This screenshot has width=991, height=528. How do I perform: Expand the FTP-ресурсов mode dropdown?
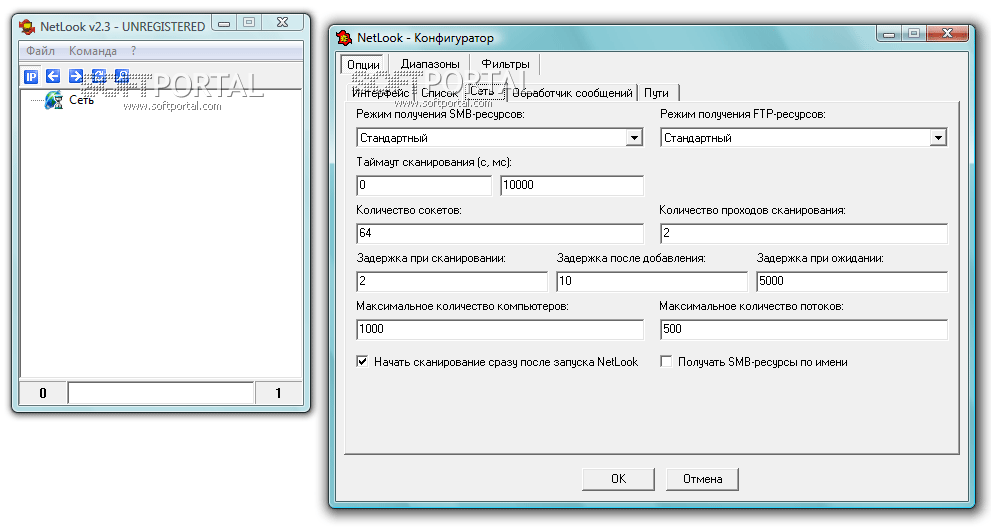tap(938, 138)
